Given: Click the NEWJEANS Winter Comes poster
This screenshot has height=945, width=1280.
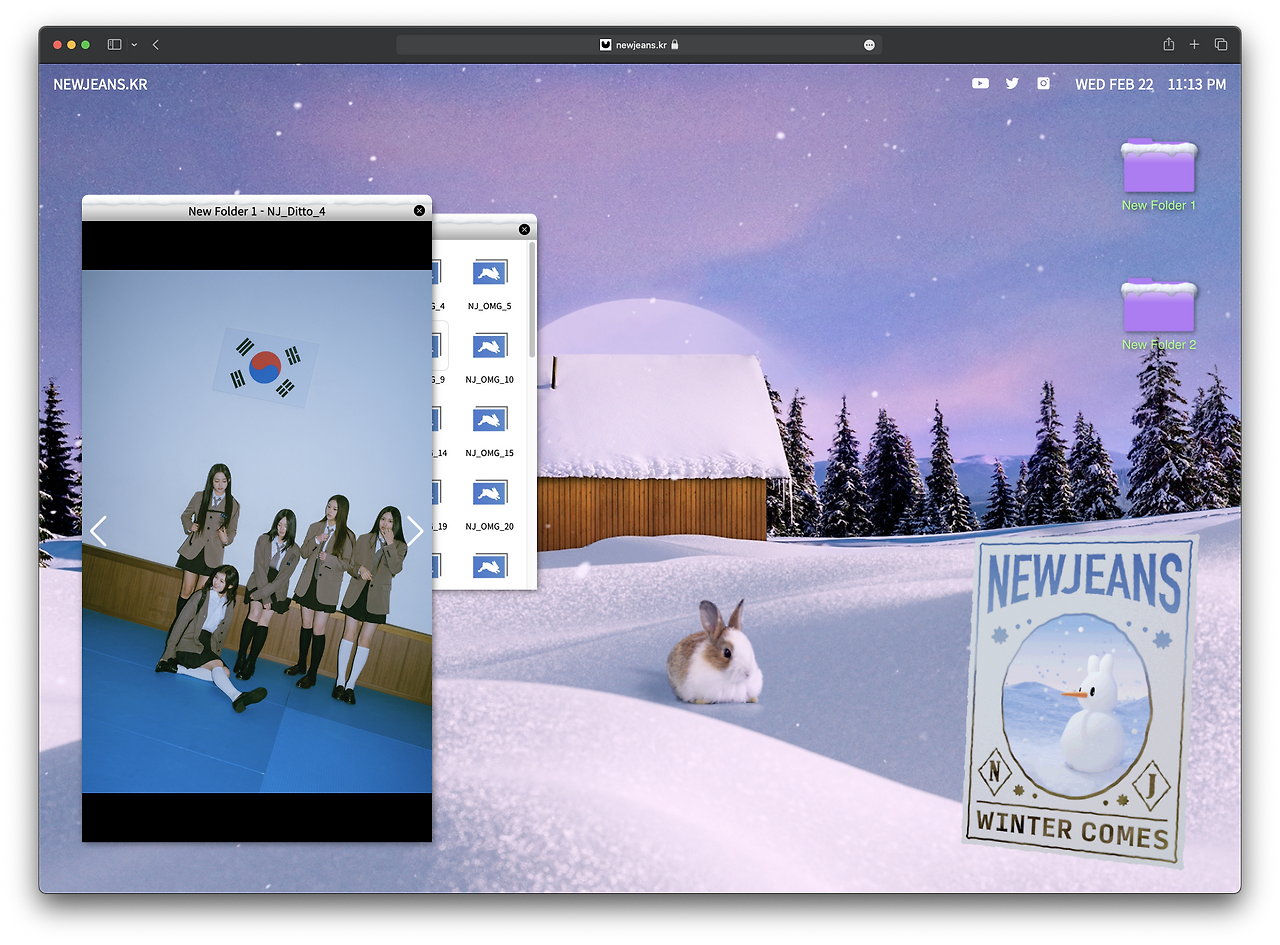Looking at the screenshot, I should coord(1079,700).
